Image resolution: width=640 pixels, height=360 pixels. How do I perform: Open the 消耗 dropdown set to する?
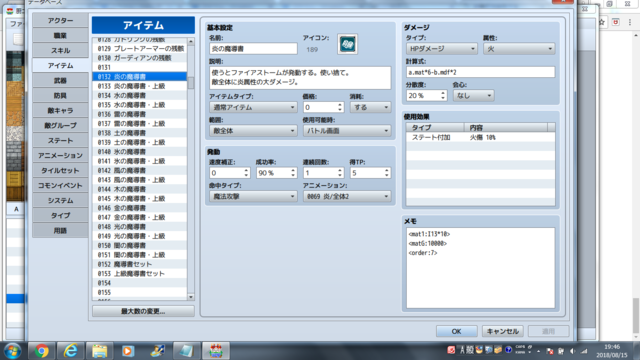[370, 107]
